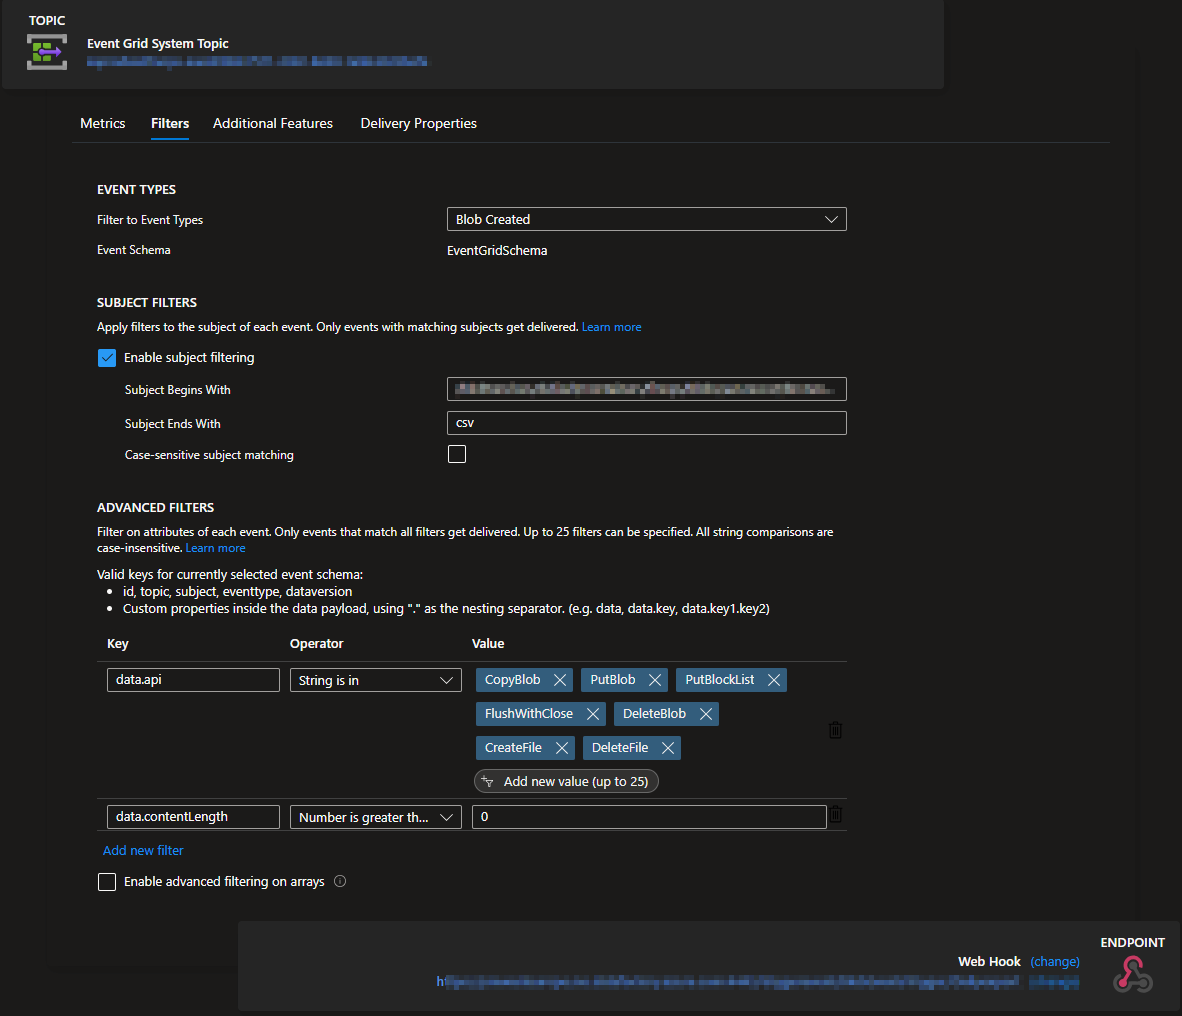Open the Filter to Event Types dropdown

point(646,219)
